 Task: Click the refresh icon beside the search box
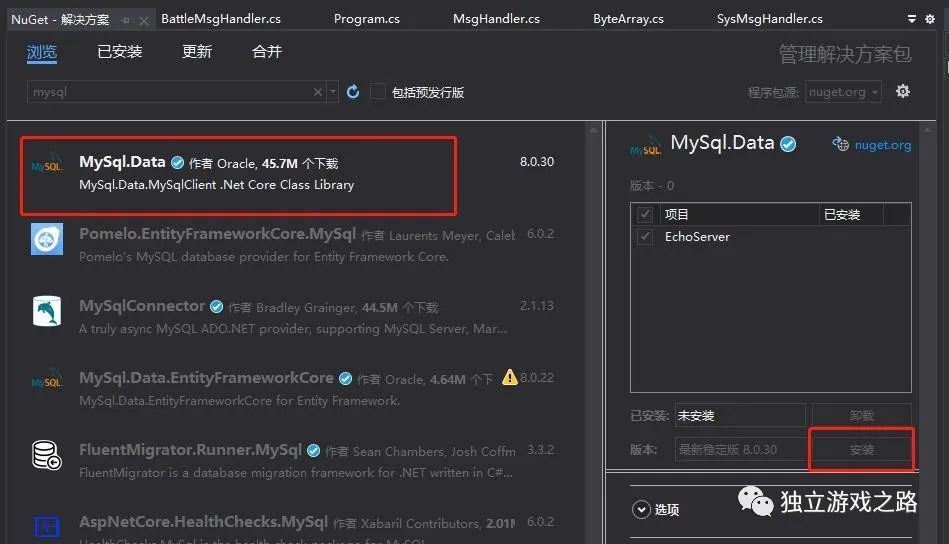(353, 92)
